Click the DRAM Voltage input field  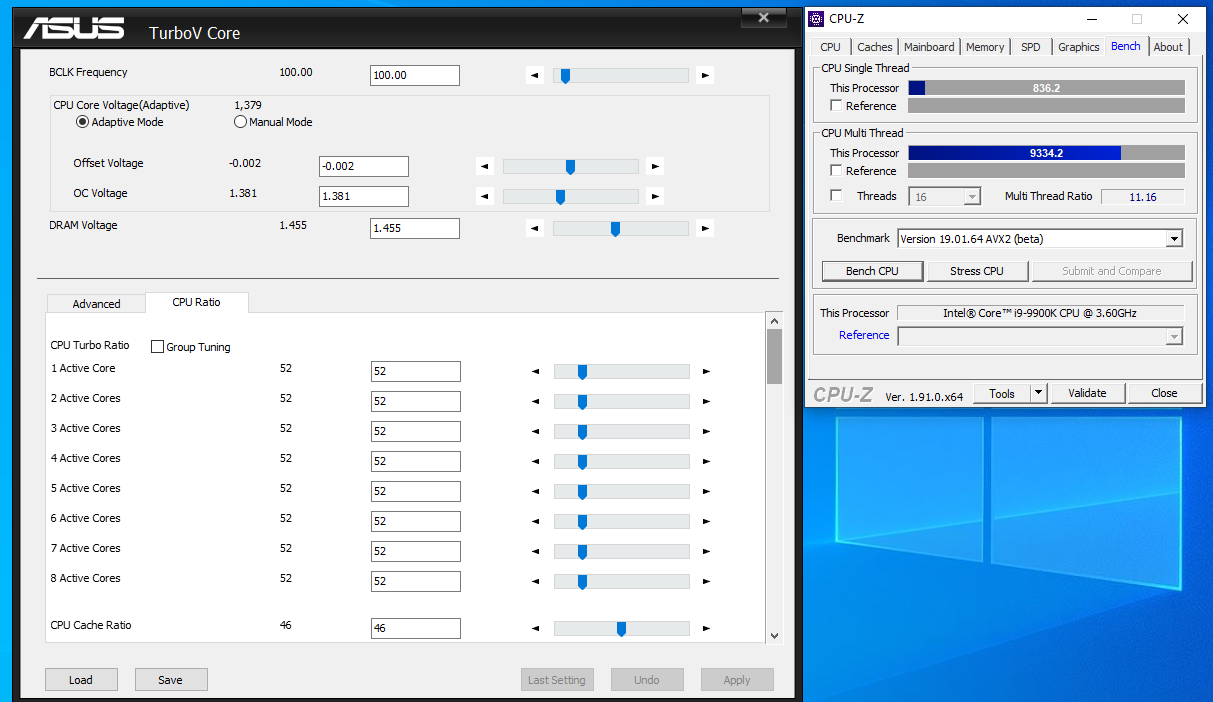pos(415,228)
